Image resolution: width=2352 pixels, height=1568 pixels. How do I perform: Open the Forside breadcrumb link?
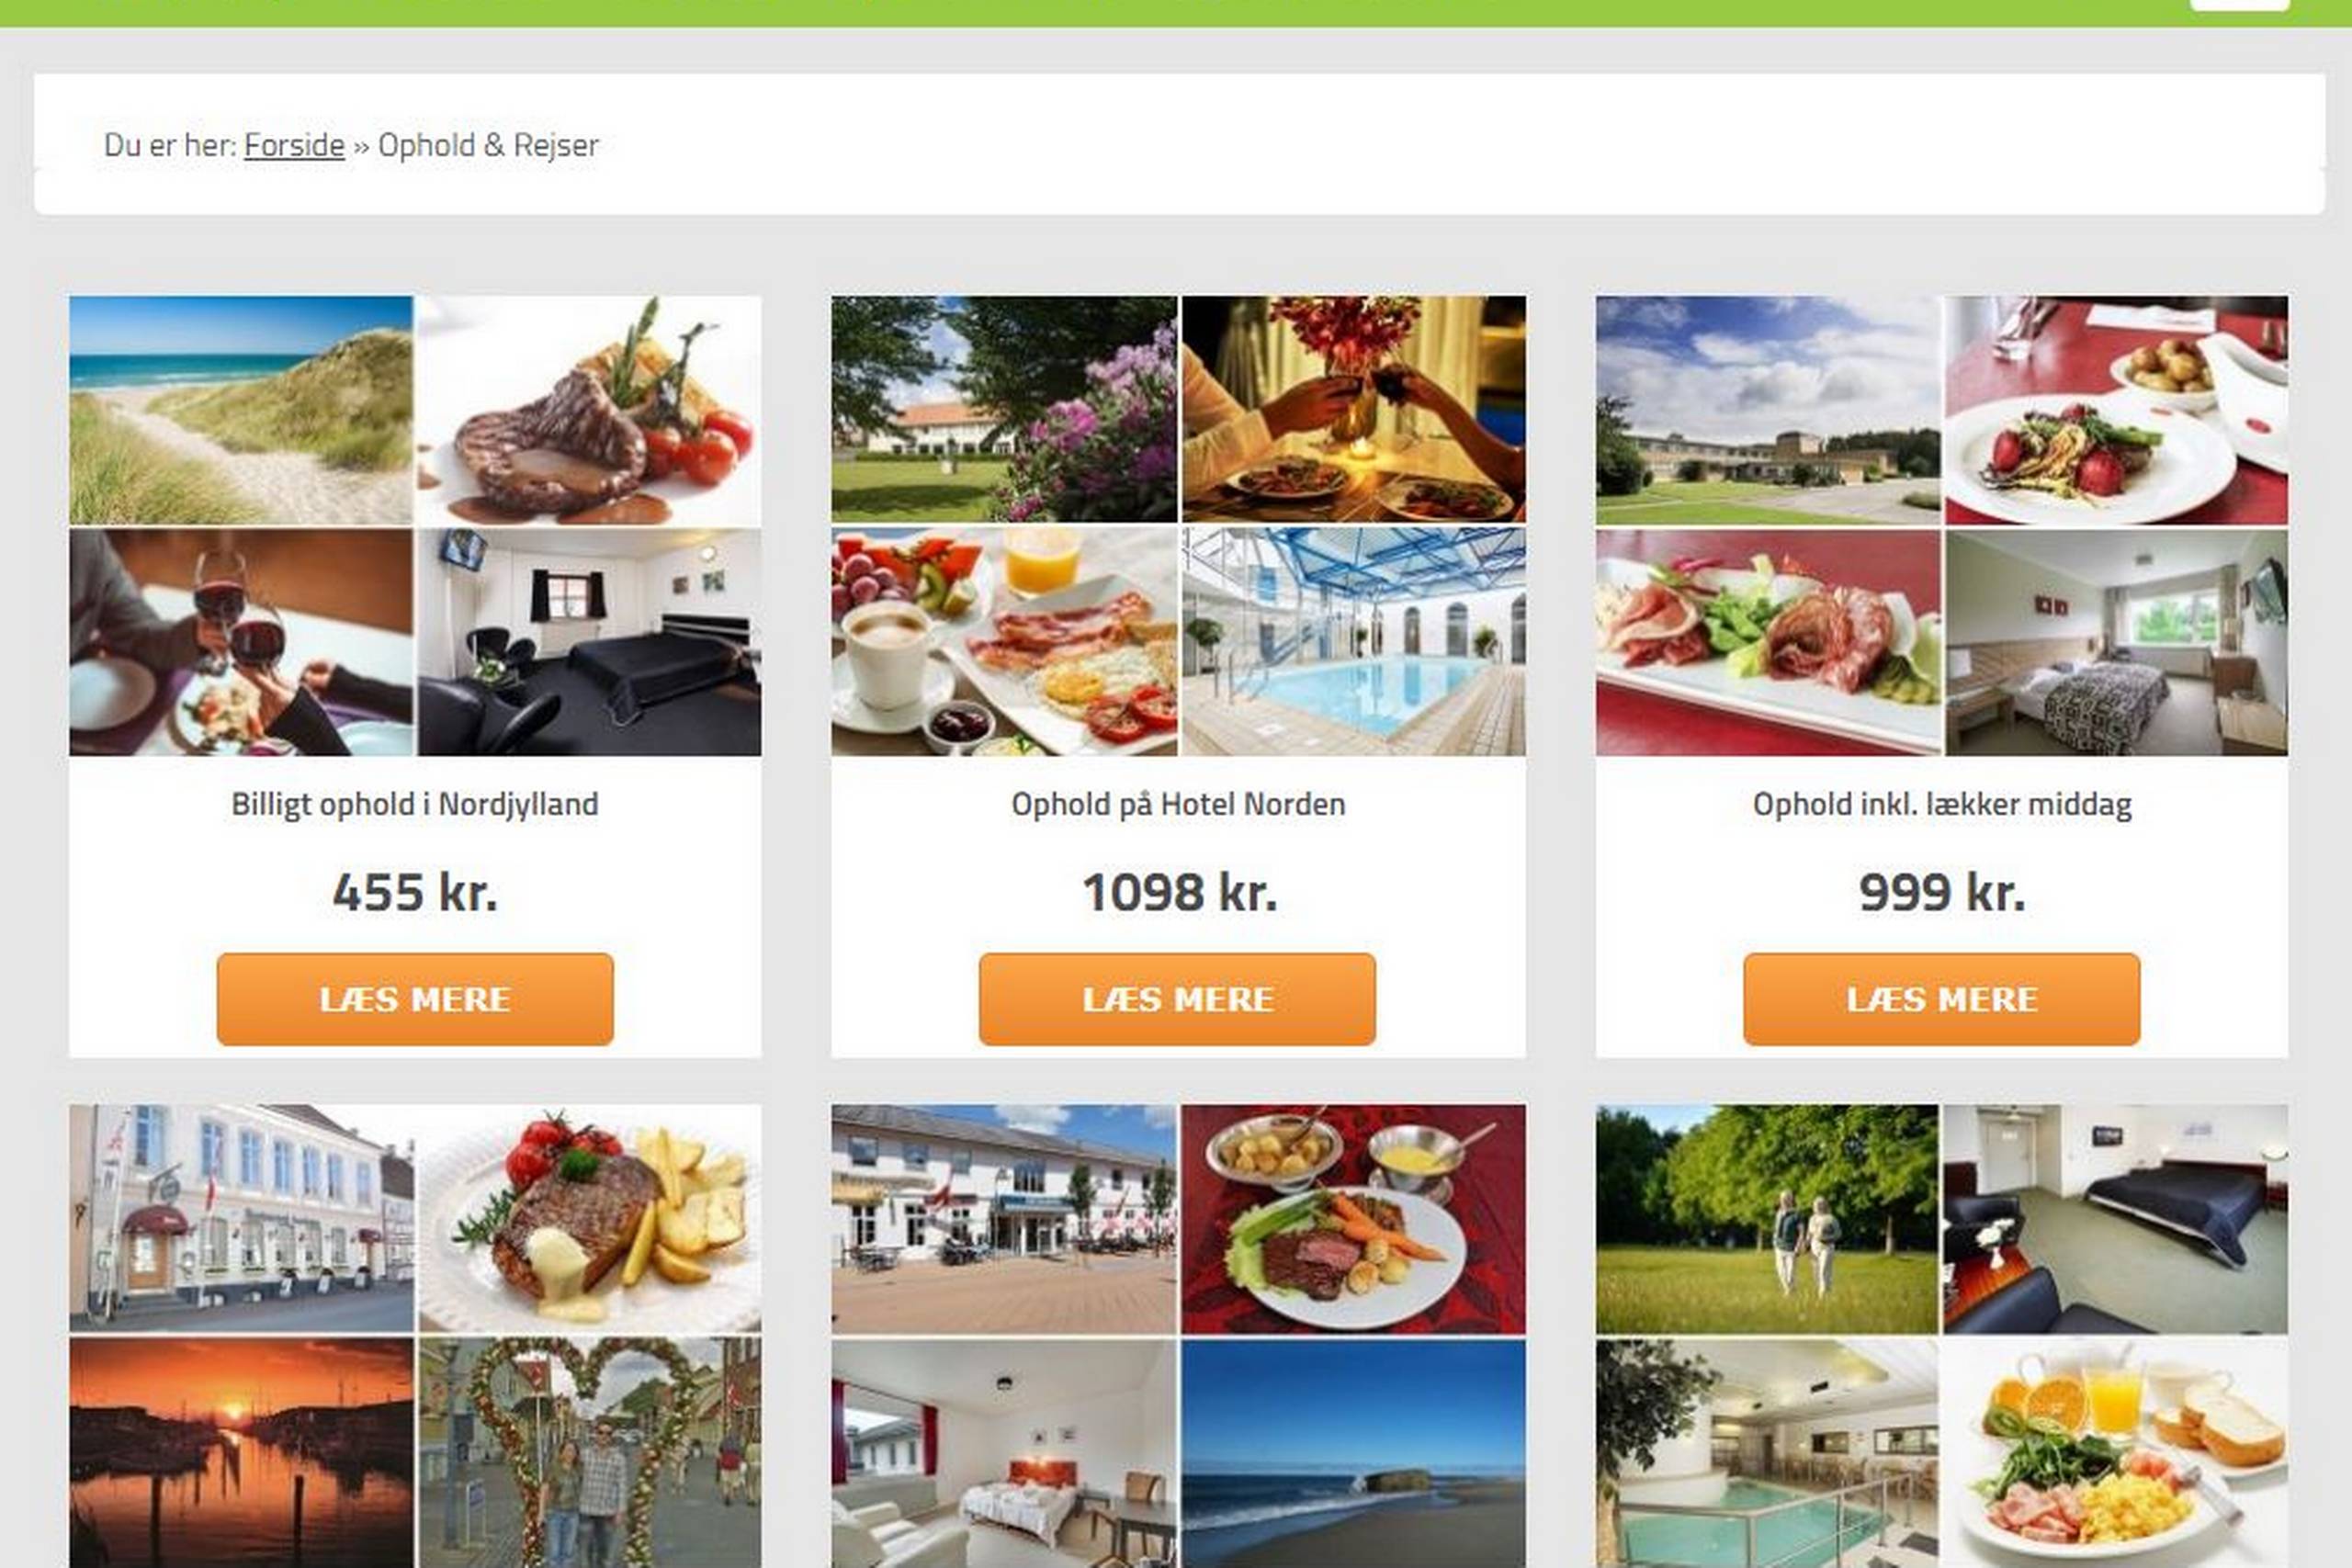point(294,145)
